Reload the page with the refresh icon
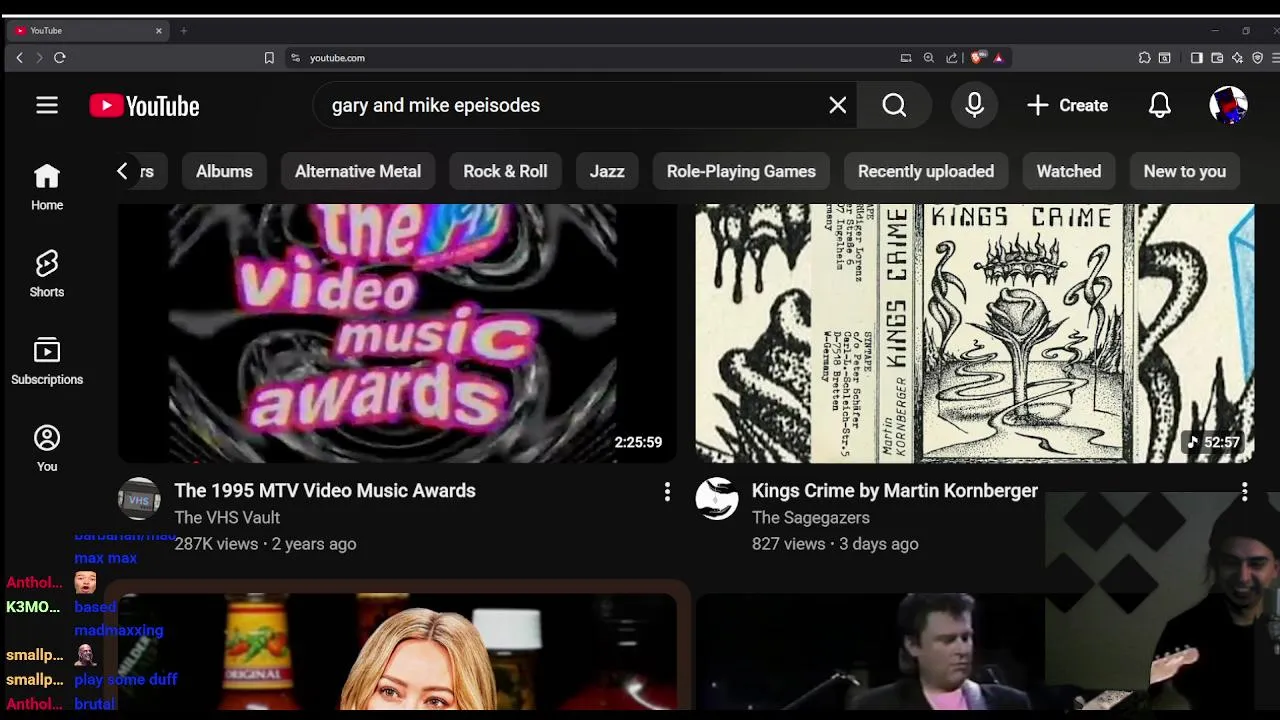The height and width of the screenshot is (720, 1280). pos(60,58)
